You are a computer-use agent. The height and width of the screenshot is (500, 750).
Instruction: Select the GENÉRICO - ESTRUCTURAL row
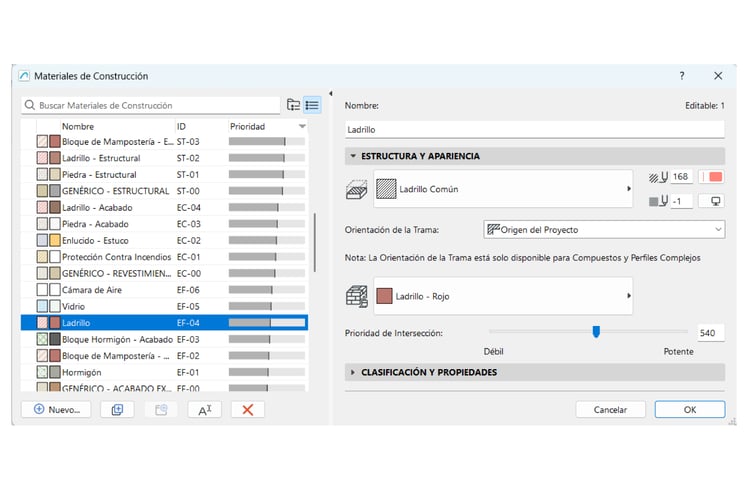click(164, 191)
